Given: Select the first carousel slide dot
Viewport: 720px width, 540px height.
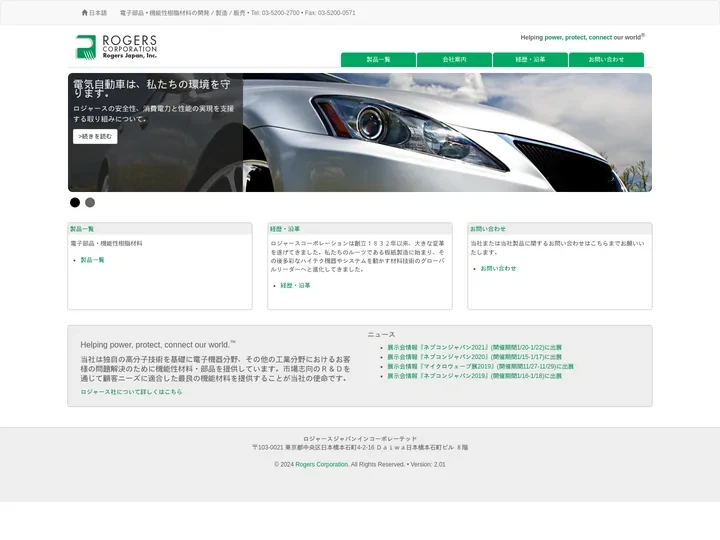Looking at the screenshot, I should pos(75,202).
